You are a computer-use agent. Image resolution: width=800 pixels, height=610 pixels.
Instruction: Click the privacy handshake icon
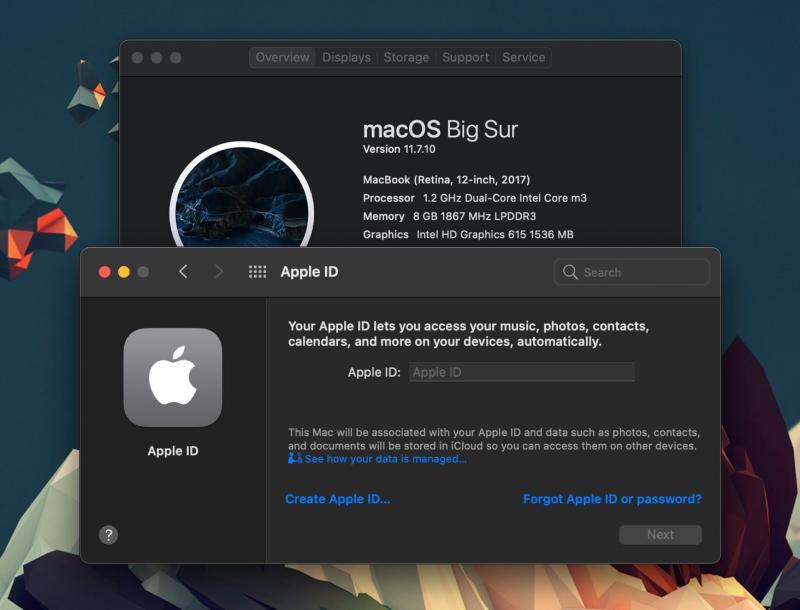295,459
